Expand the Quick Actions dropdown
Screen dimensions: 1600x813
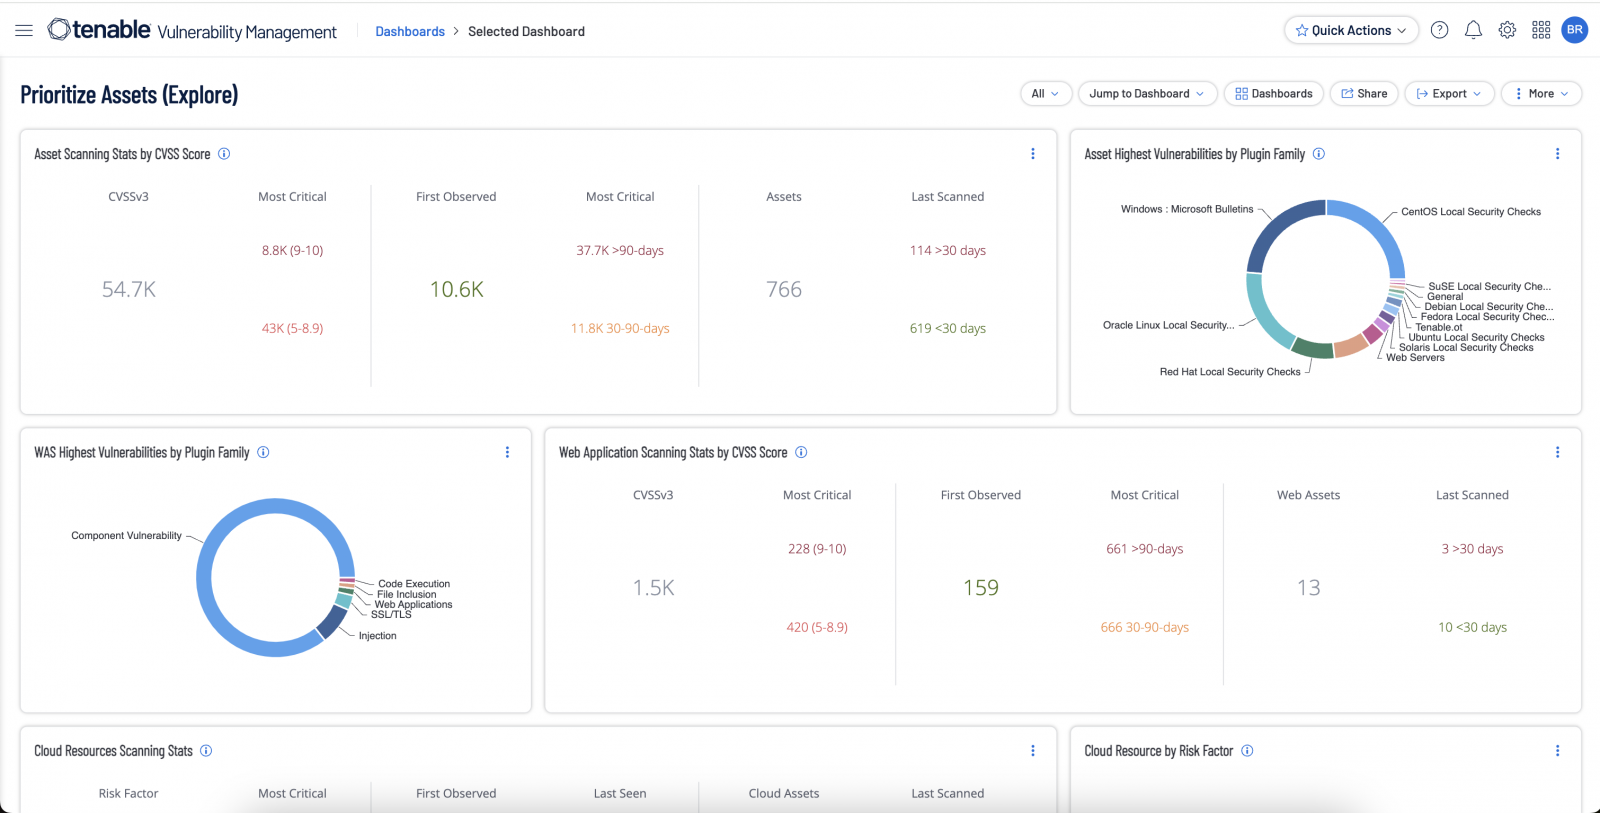[x=1350, y=30]
